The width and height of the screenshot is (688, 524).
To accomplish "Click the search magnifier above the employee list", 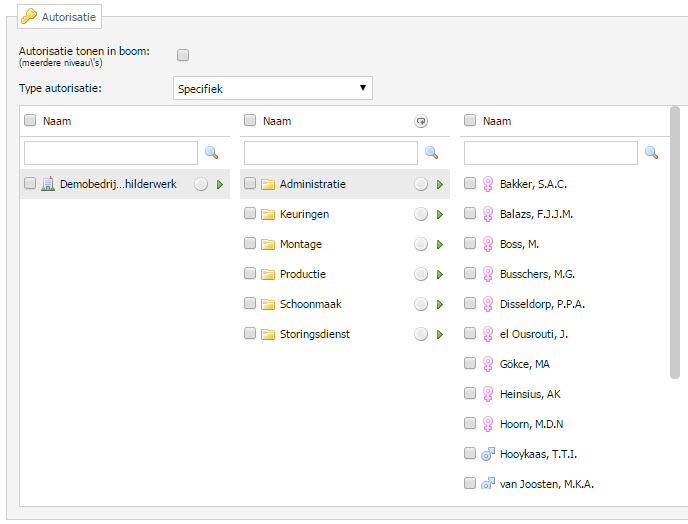I will point(651,152).
